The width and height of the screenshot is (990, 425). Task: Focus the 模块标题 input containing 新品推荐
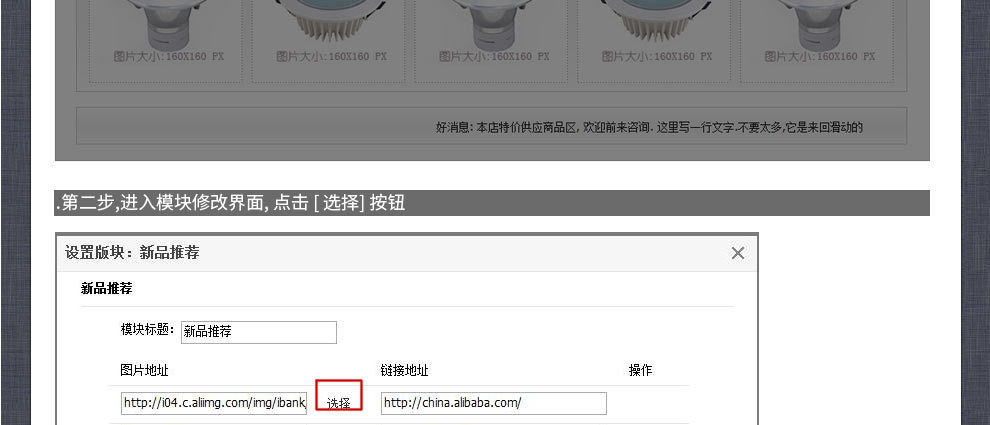[259, 332]
